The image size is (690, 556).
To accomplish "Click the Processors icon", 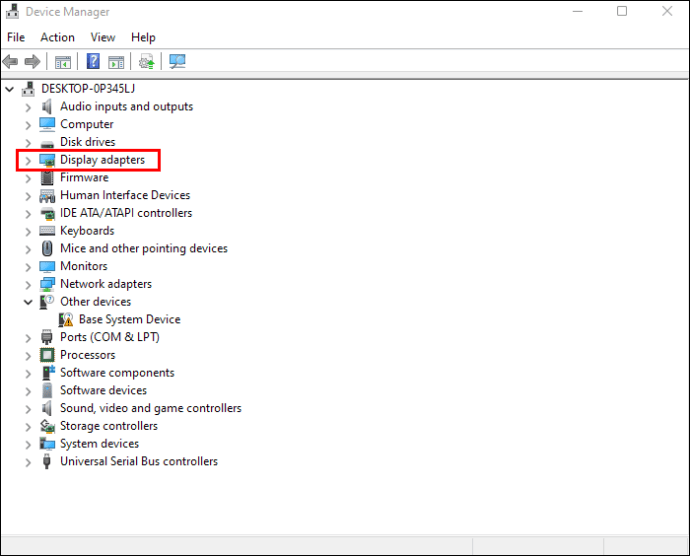I will 47,355.
